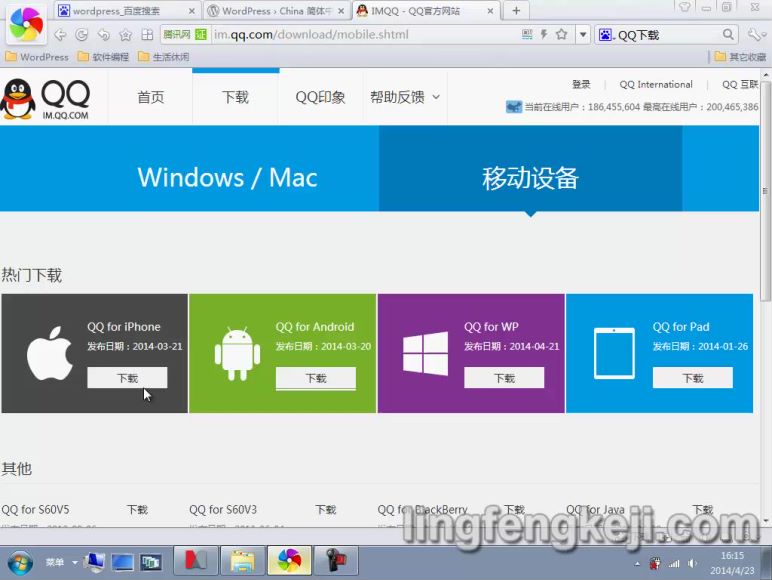
Task: Open the QQ印象 navigation item
Action: pyautogui.click(x=320, y=97)
